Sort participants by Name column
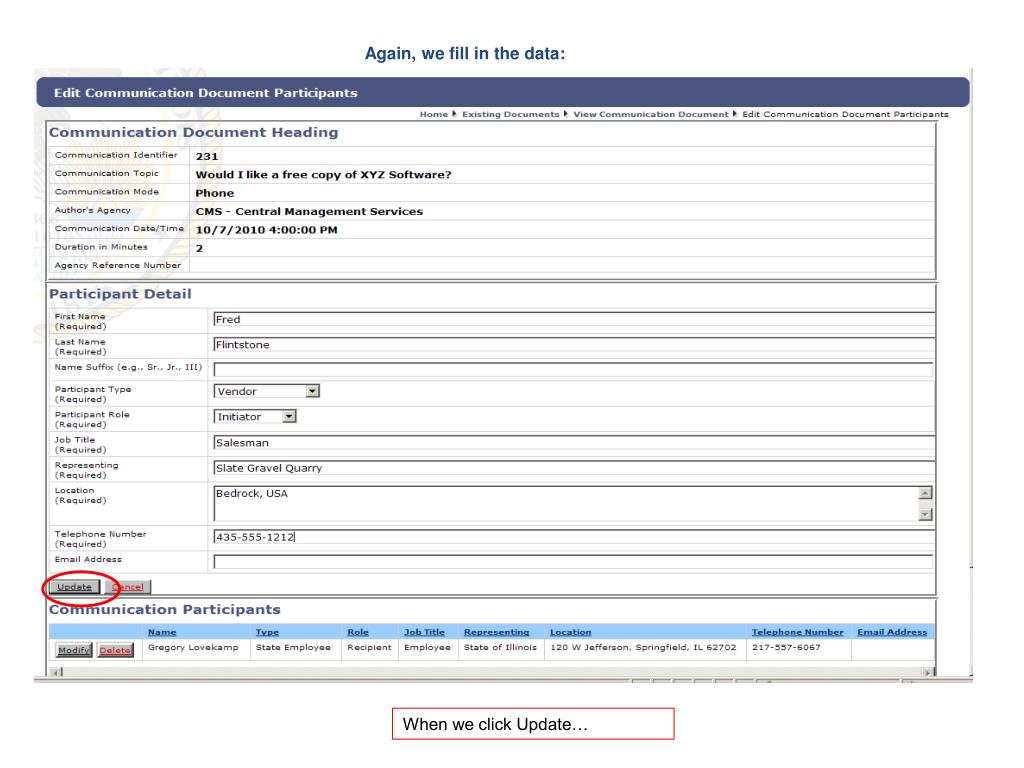 (162, 632)
